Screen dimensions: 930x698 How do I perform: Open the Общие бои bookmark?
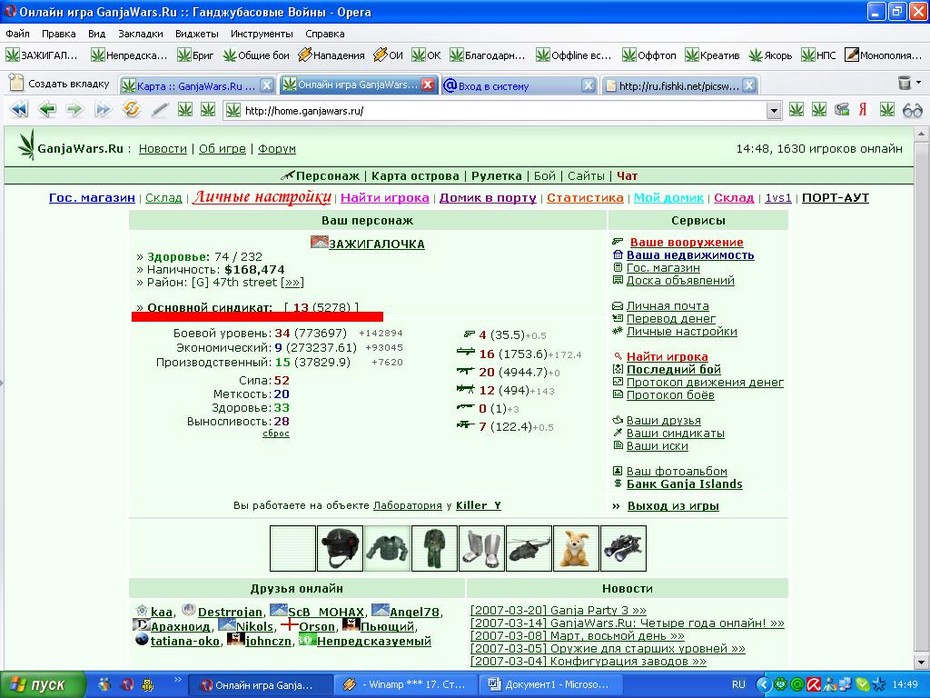[256, 55]
